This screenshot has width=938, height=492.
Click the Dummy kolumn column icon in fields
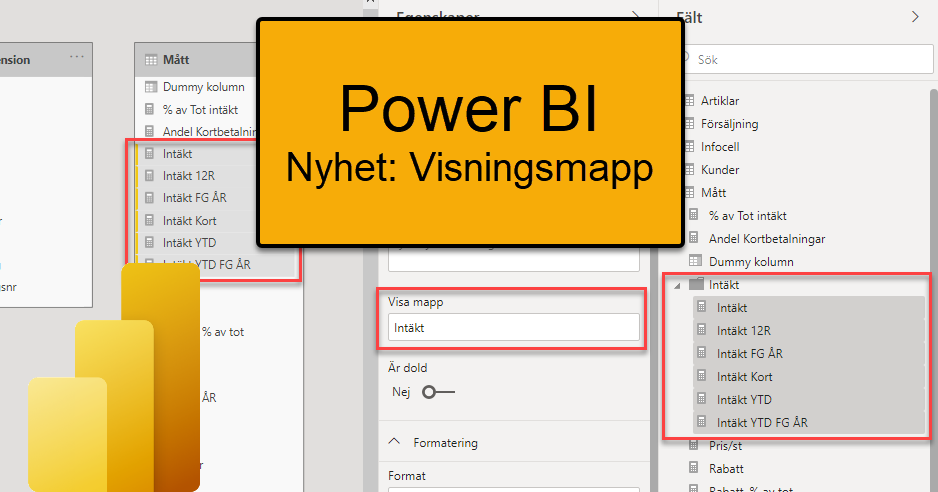pyautogui.click(x=696, y=262)
